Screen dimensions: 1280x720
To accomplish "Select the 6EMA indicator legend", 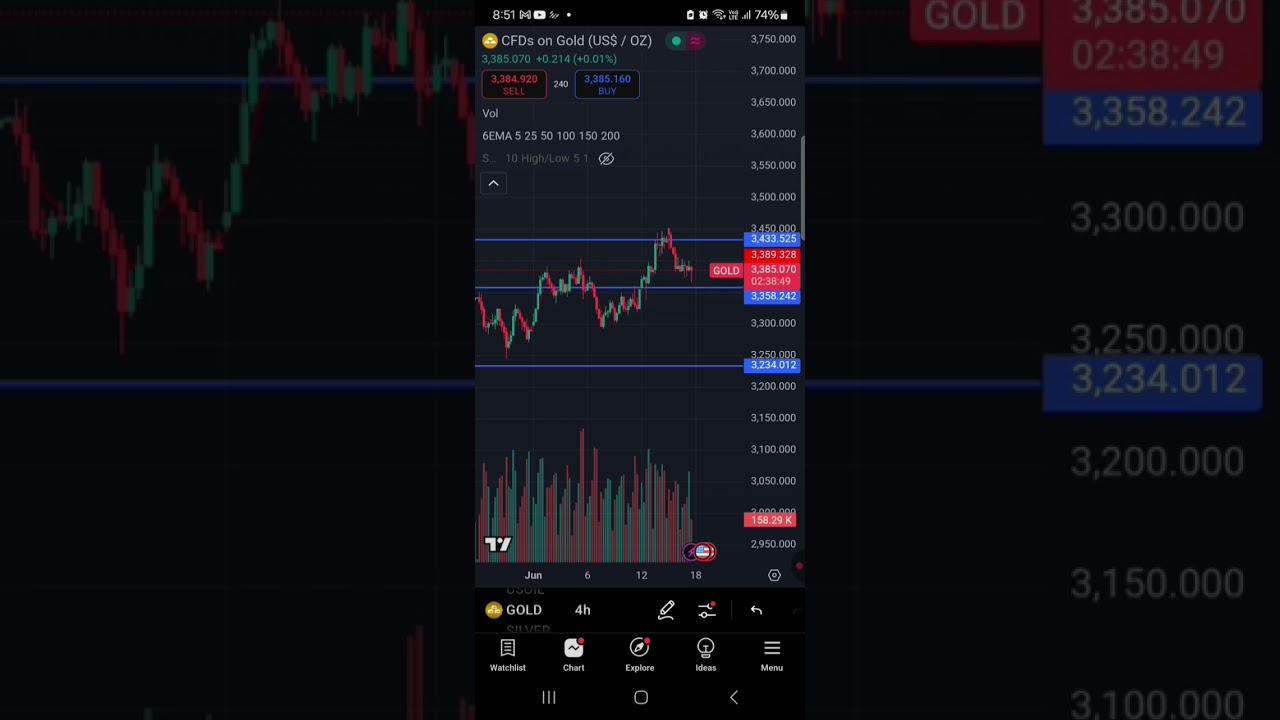I will tap(551, 136).
